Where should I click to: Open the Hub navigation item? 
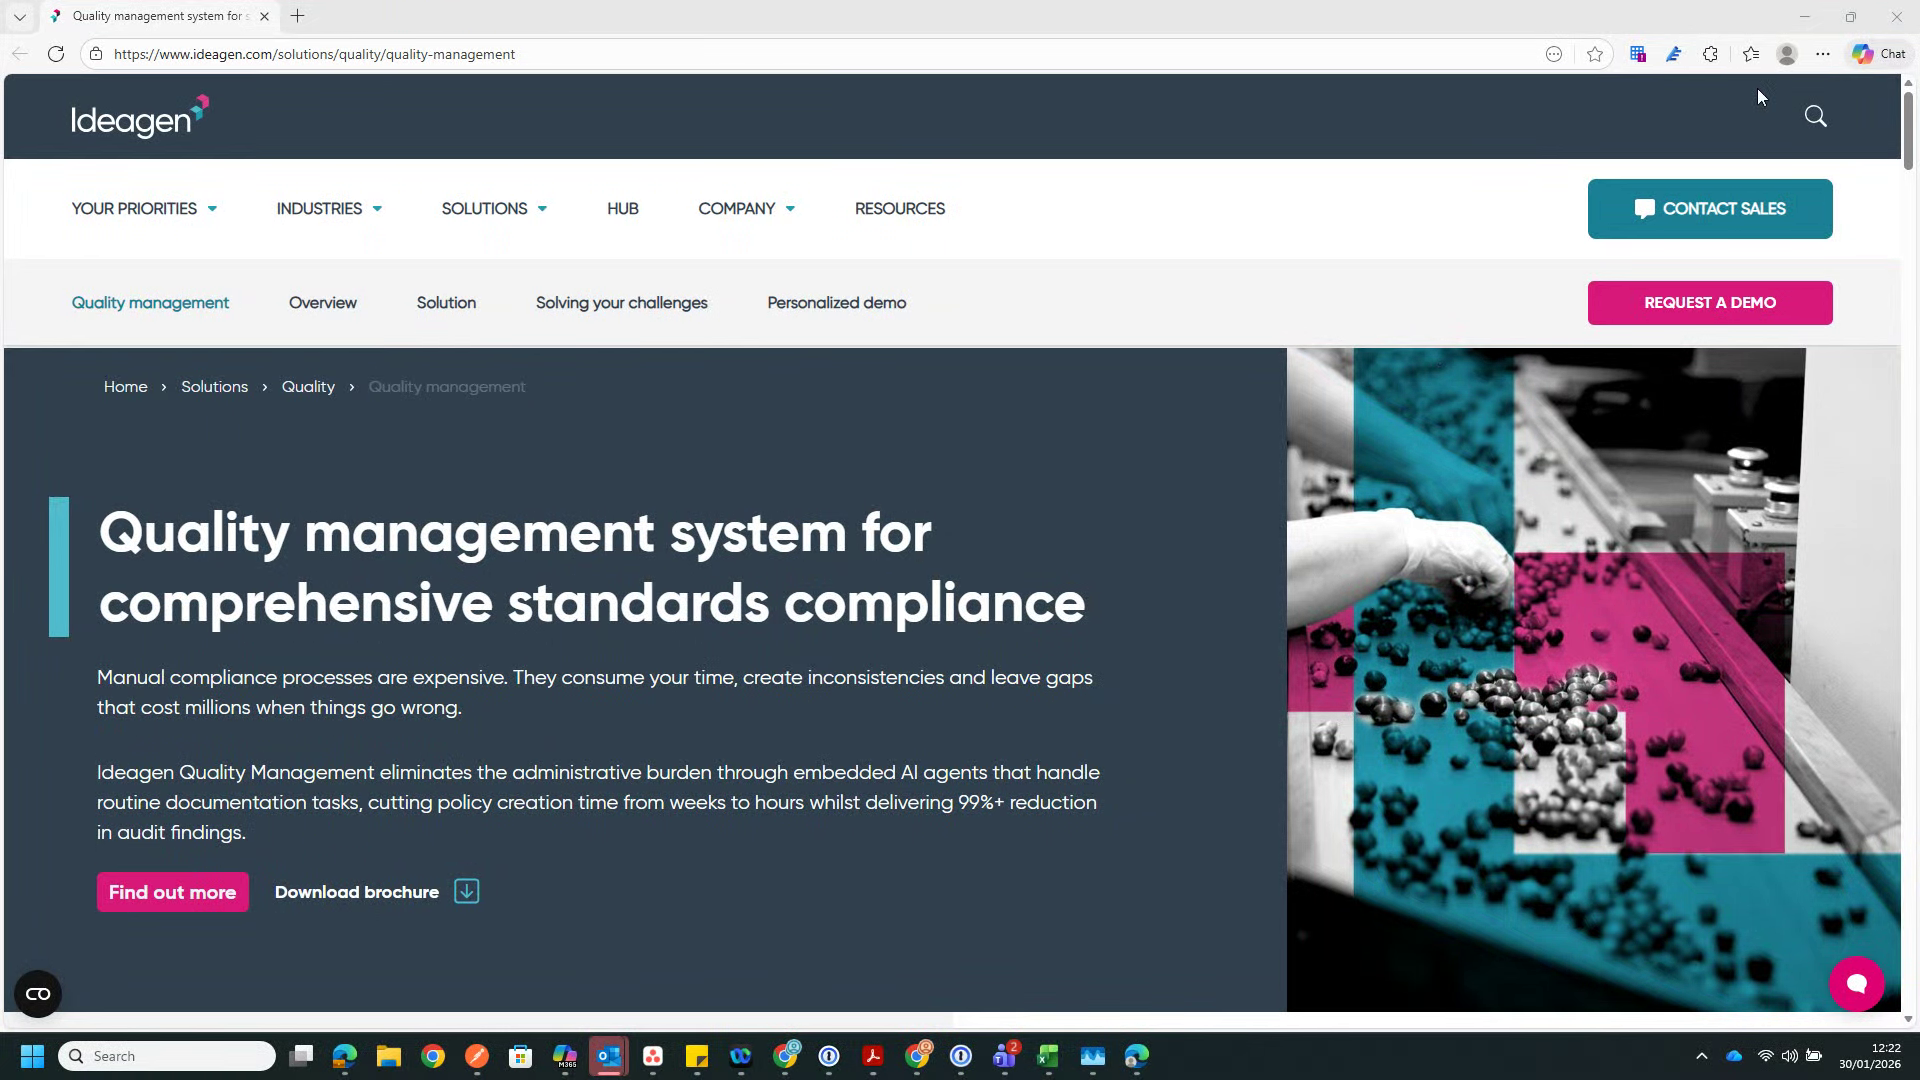point(623,208)
